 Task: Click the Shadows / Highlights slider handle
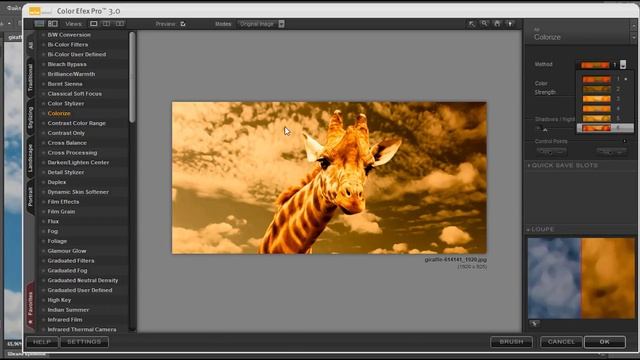pos(545,130)
